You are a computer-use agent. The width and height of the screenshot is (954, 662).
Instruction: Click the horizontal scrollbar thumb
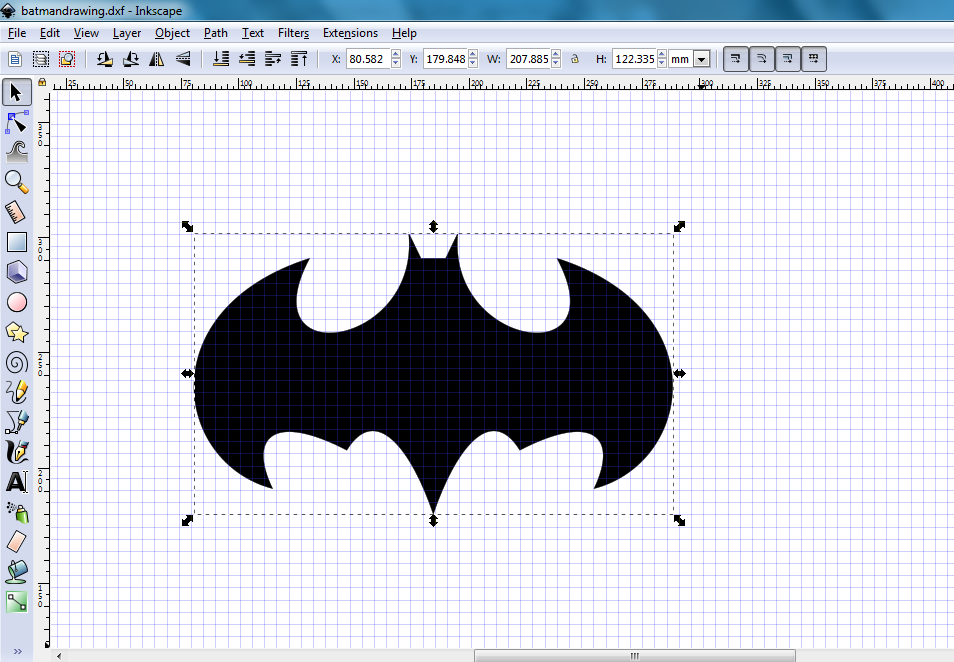(635, 656)
